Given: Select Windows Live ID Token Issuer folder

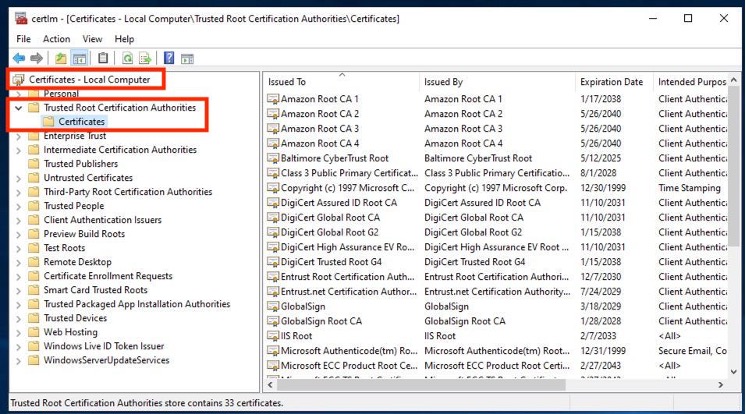Looking at the screenshot, I should click(104, 346).
